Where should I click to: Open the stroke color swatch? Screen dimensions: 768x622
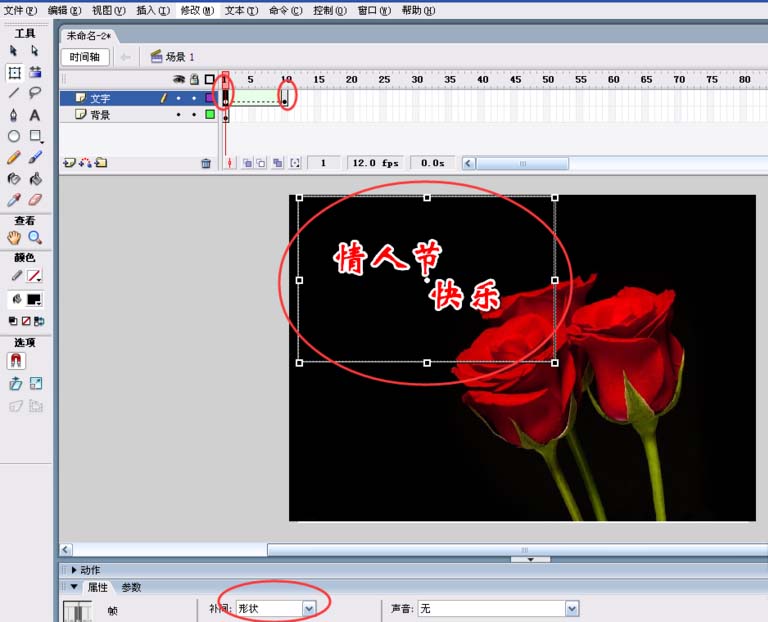coord(34,276)
